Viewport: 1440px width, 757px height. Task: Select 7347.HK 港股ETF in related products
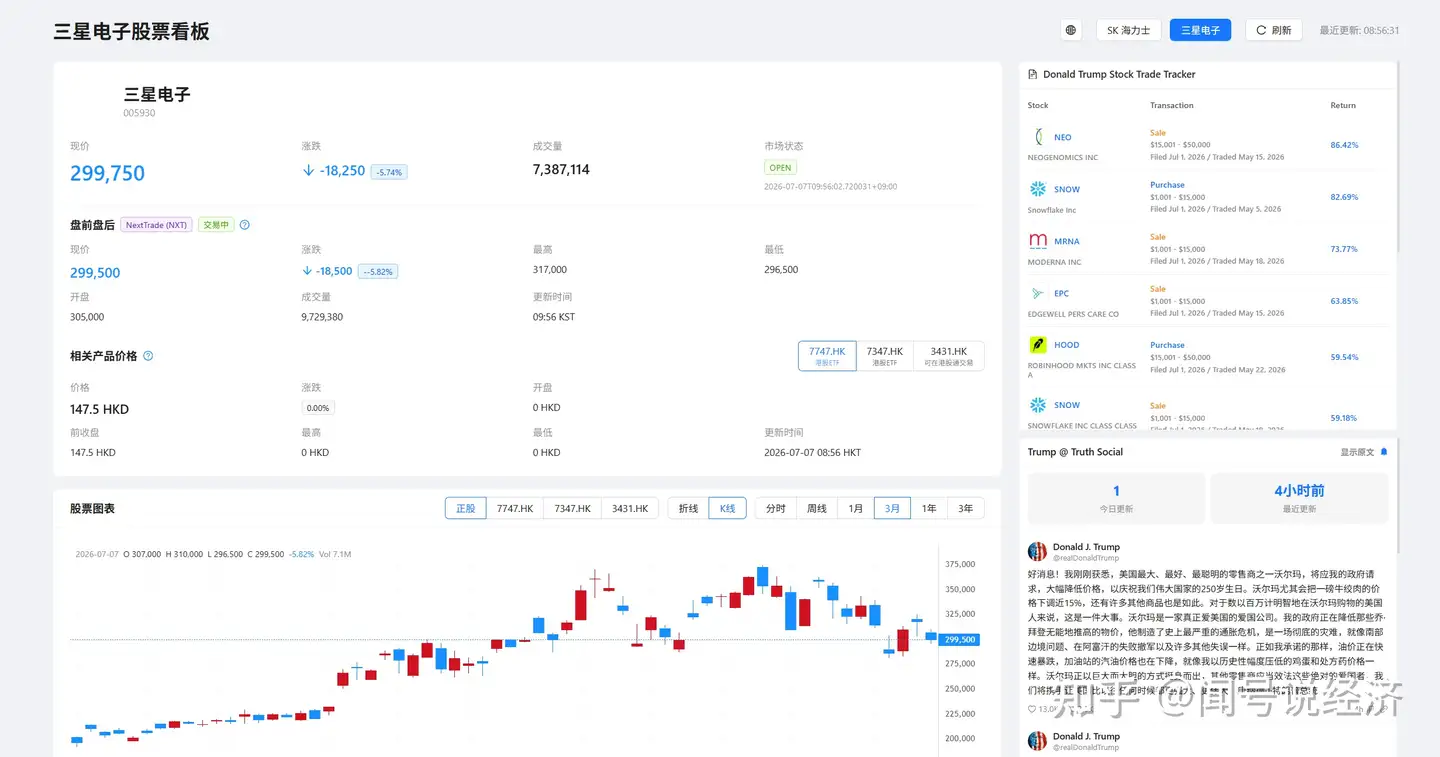[885, 356]
